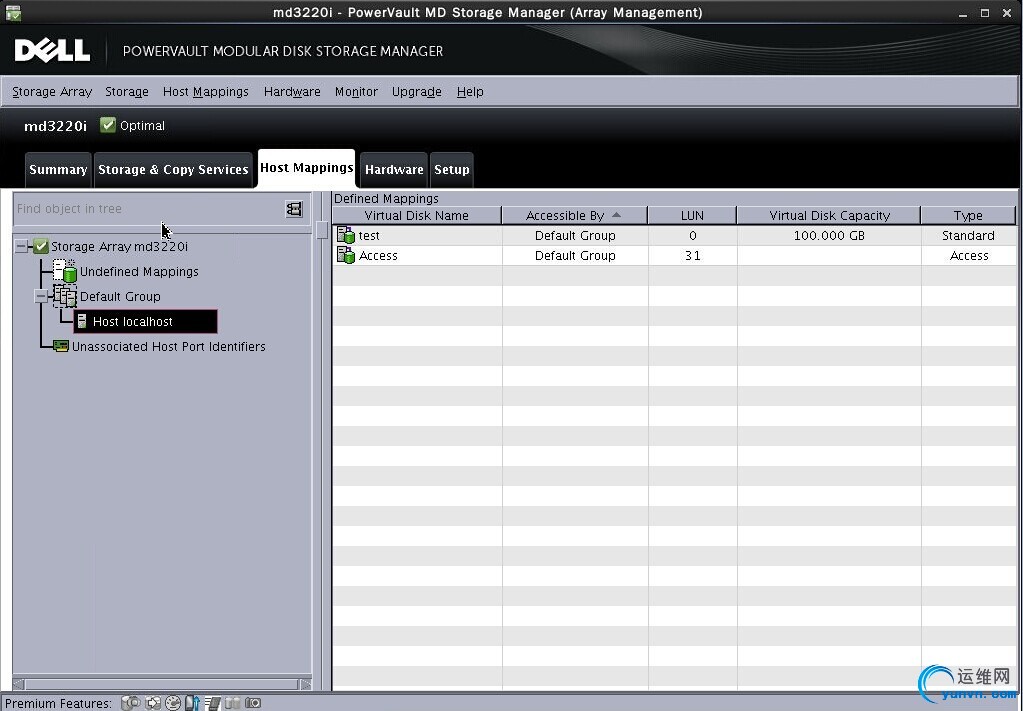Click the split pane divider handle
The image size is (1023, 711).
tap(322, 230)
